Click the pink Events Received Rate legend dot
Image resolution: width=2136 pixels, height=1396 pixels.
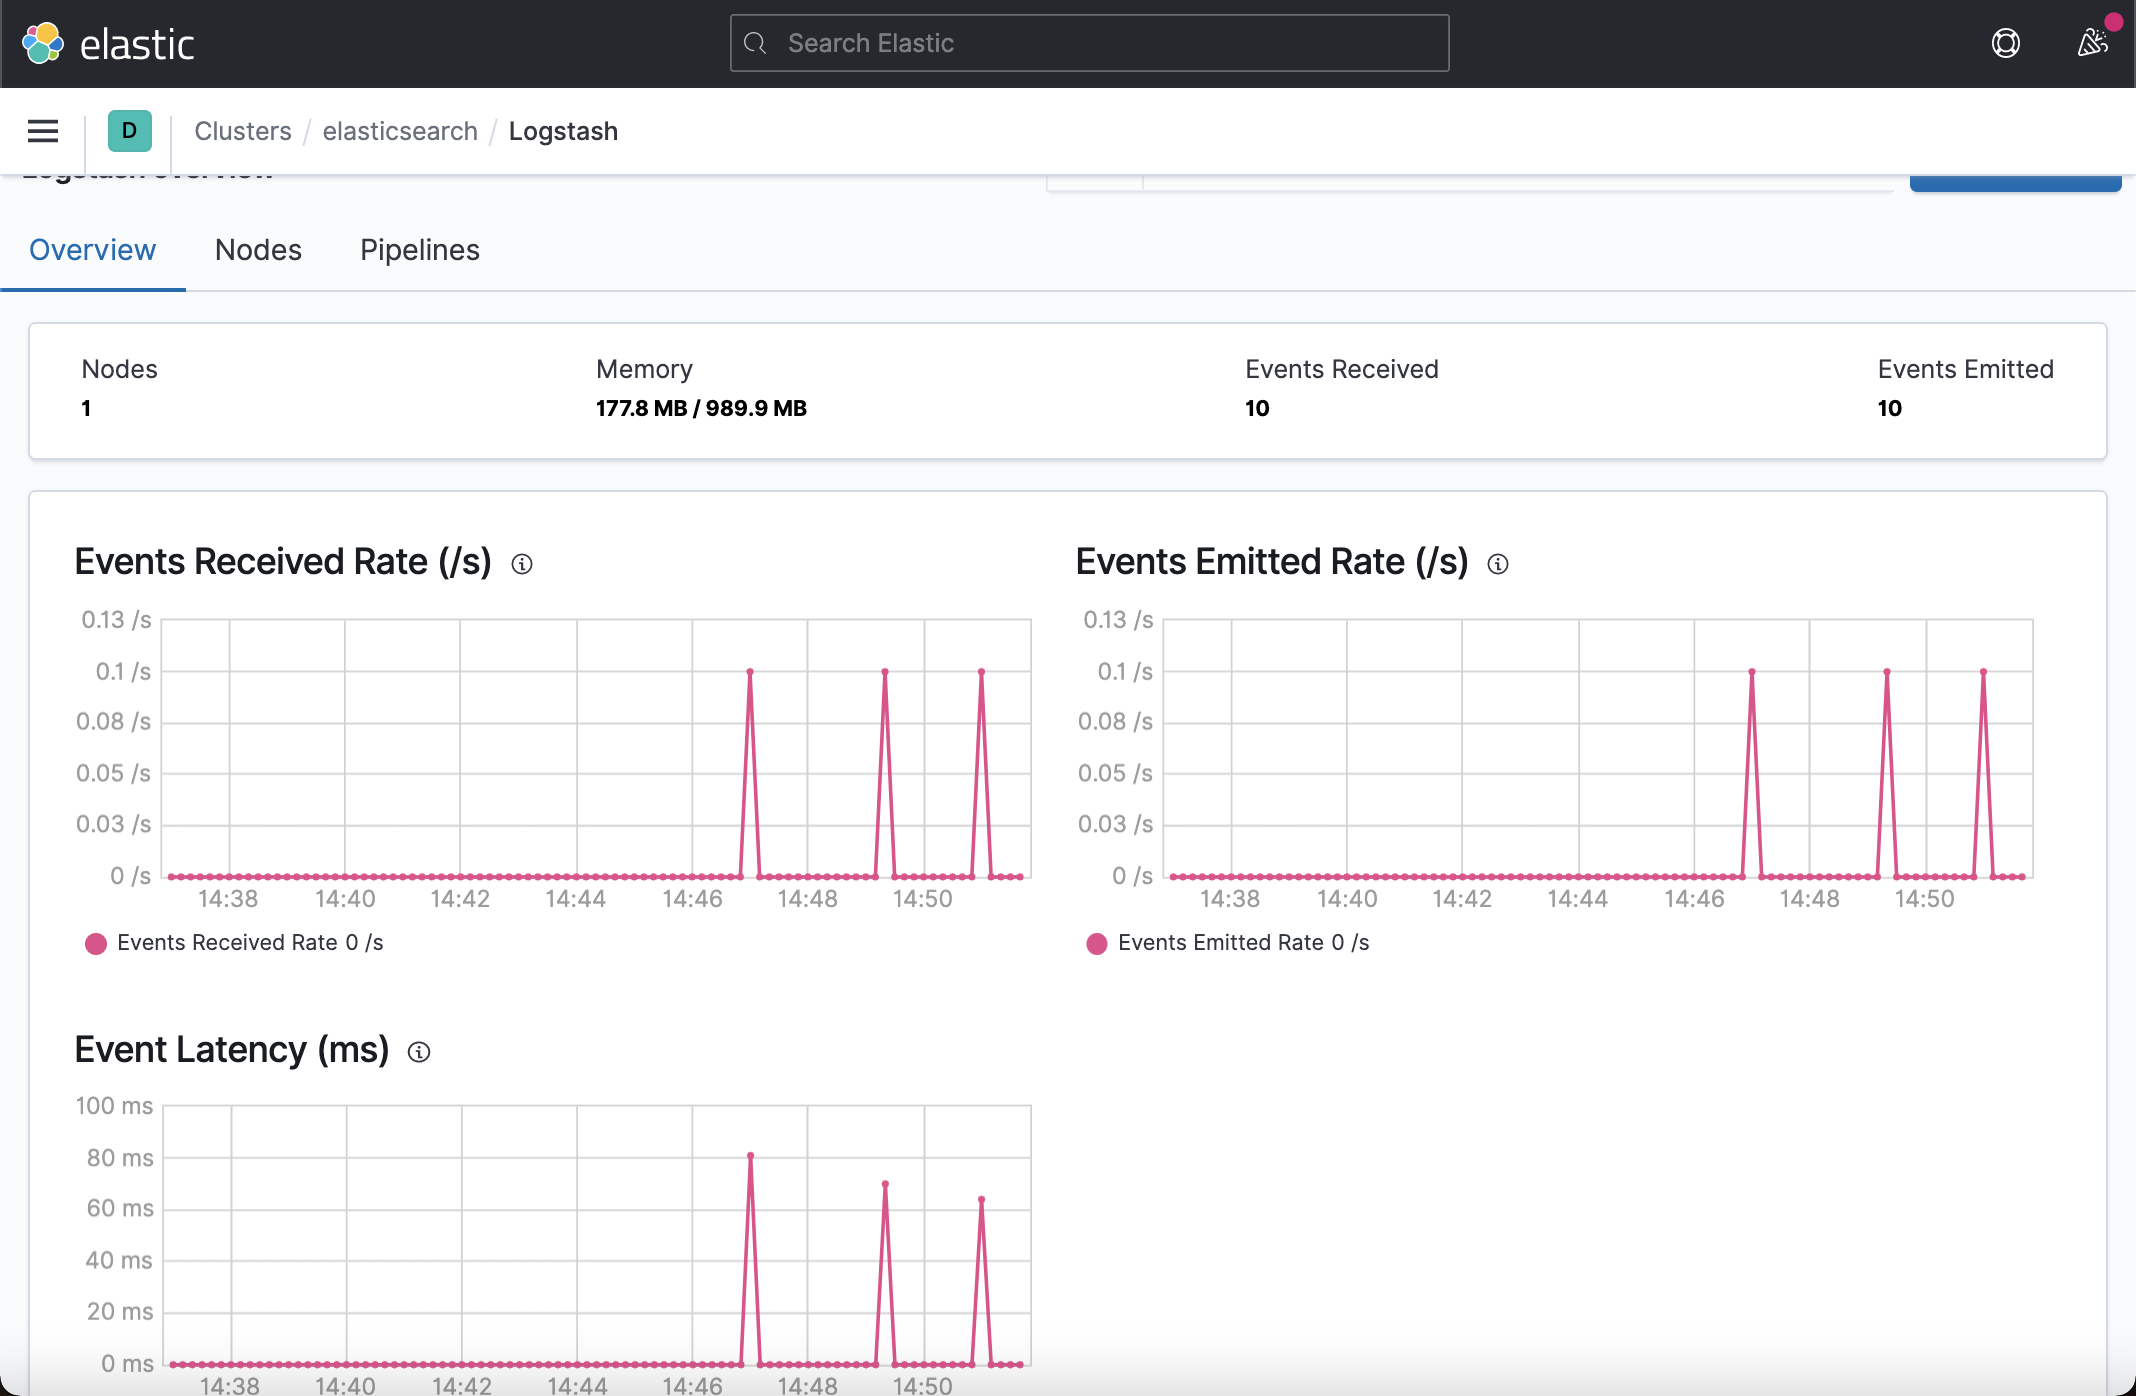96,944
